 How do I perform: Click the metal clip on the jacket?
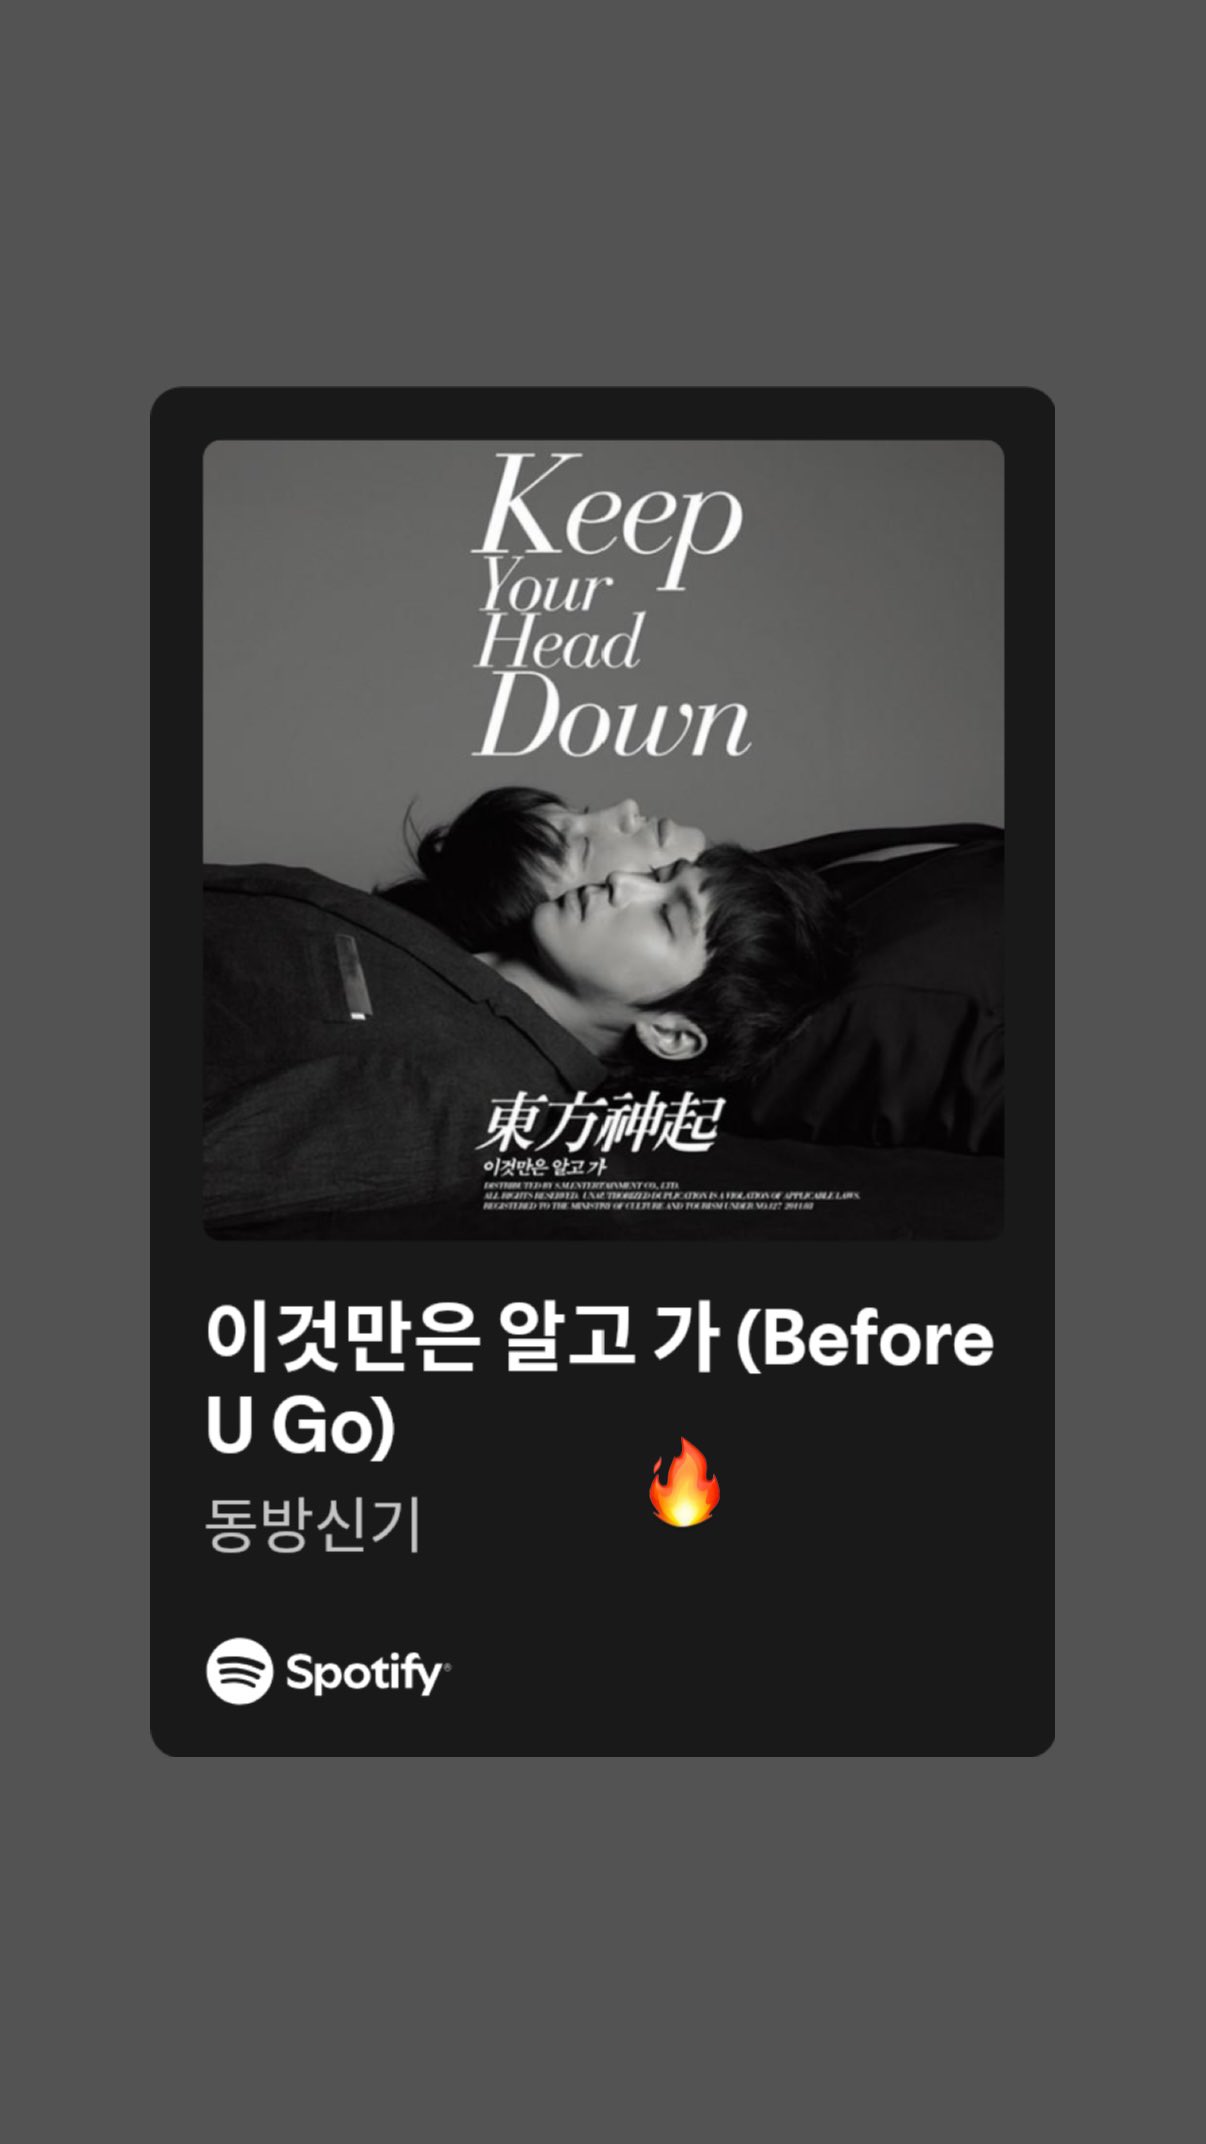[x=349, y=977]
